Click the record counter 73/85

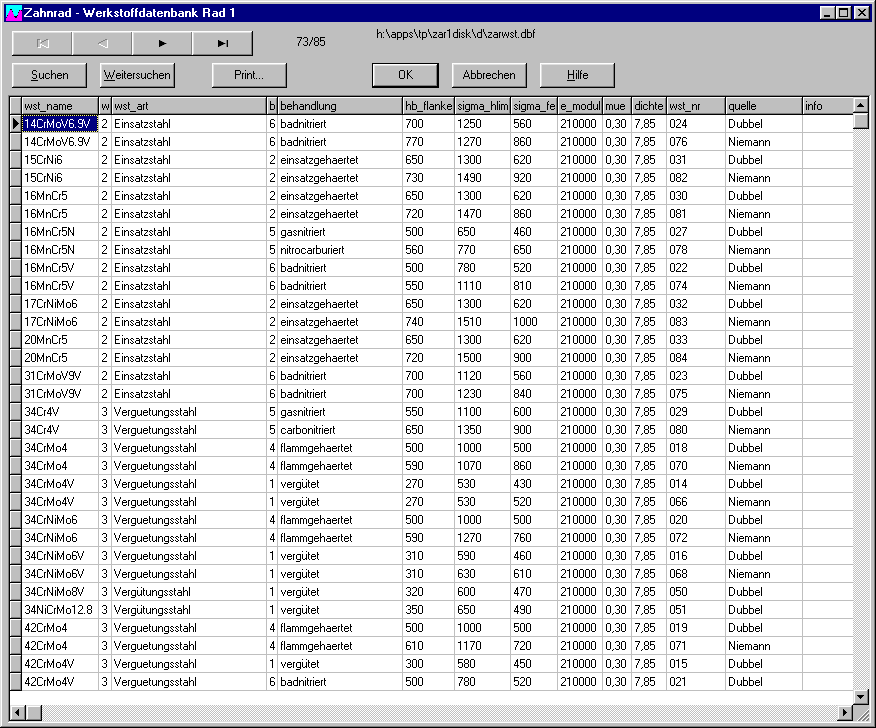[311, 42]
